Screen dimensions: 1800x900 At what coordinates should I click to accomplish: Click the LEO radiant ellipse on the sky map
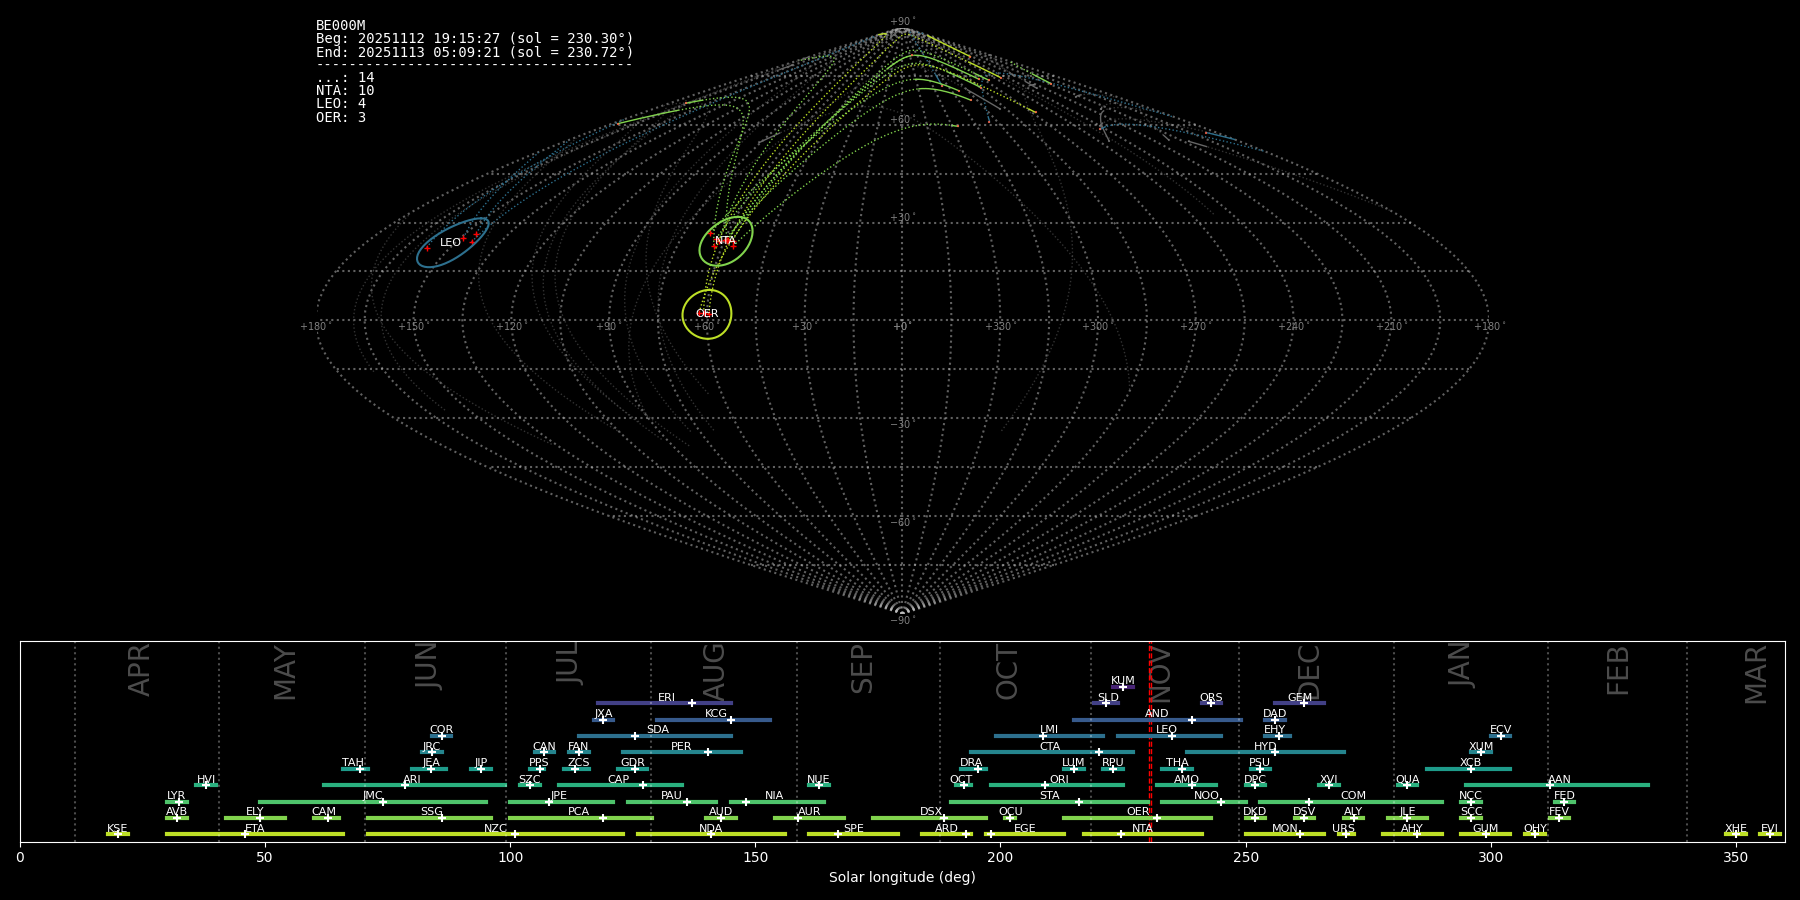pos(453,243)
